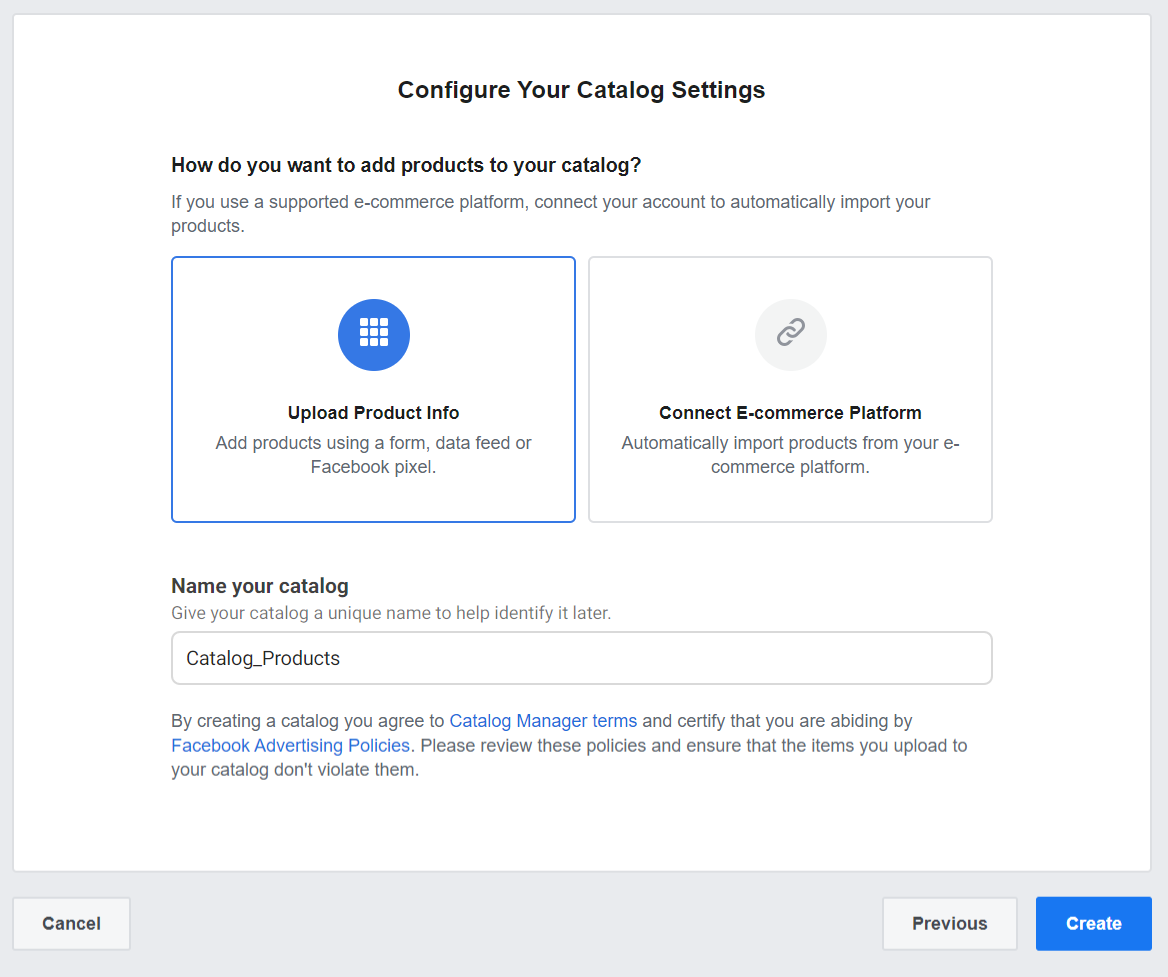Image resolution: width=1168 pixels, height=977 pixels.
Task: Click the "How do you want to add products" heading
Action: (406, 164)
